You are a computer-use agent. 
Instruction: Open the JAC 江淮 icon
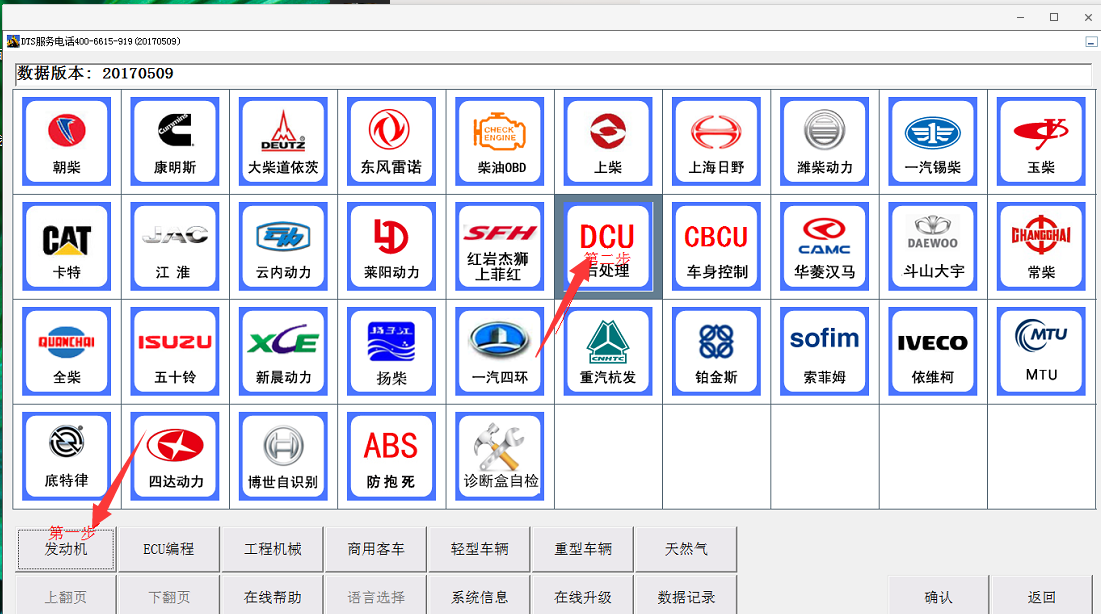tap(175, 247)
